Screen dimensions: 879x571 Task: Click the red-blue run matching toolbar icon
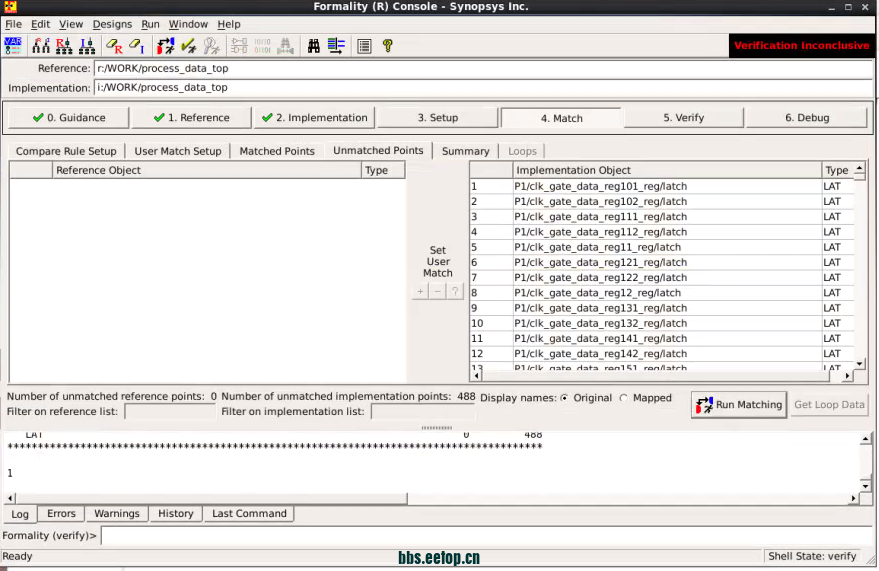tap(166, 46)
